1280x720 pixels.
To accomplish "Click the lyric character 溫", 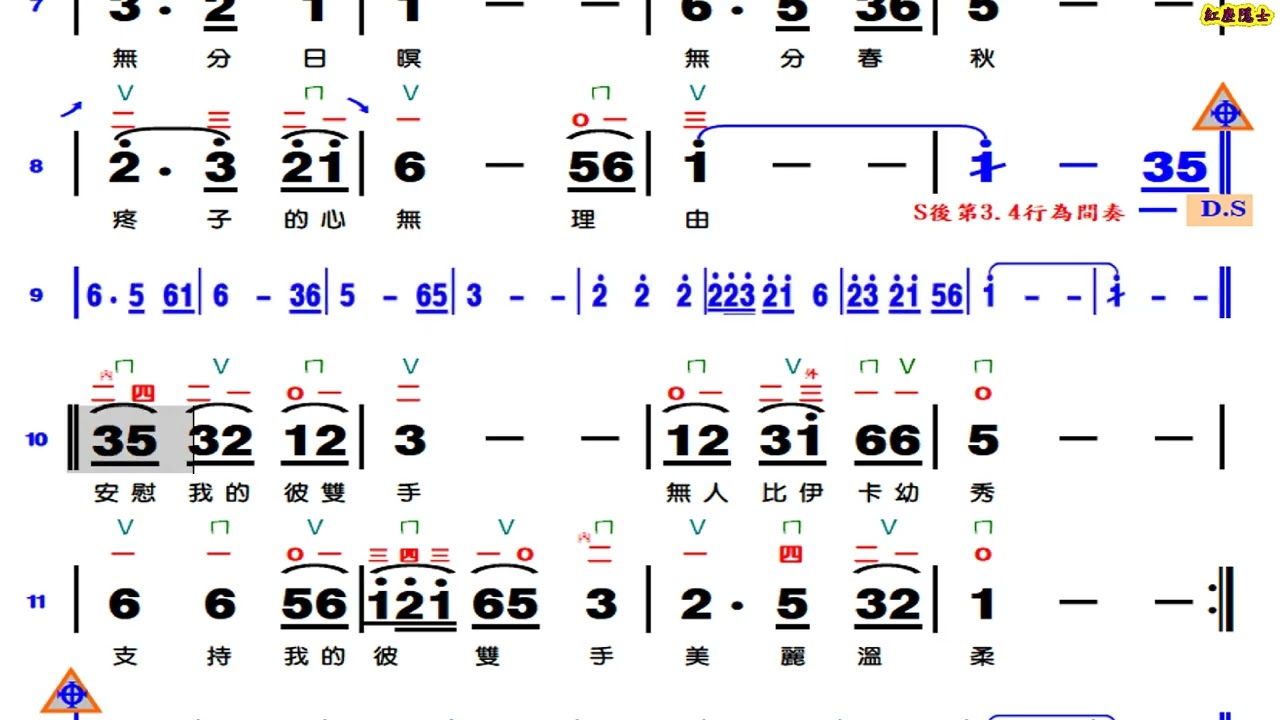I will pyautogui.click(x=870, y=656).
